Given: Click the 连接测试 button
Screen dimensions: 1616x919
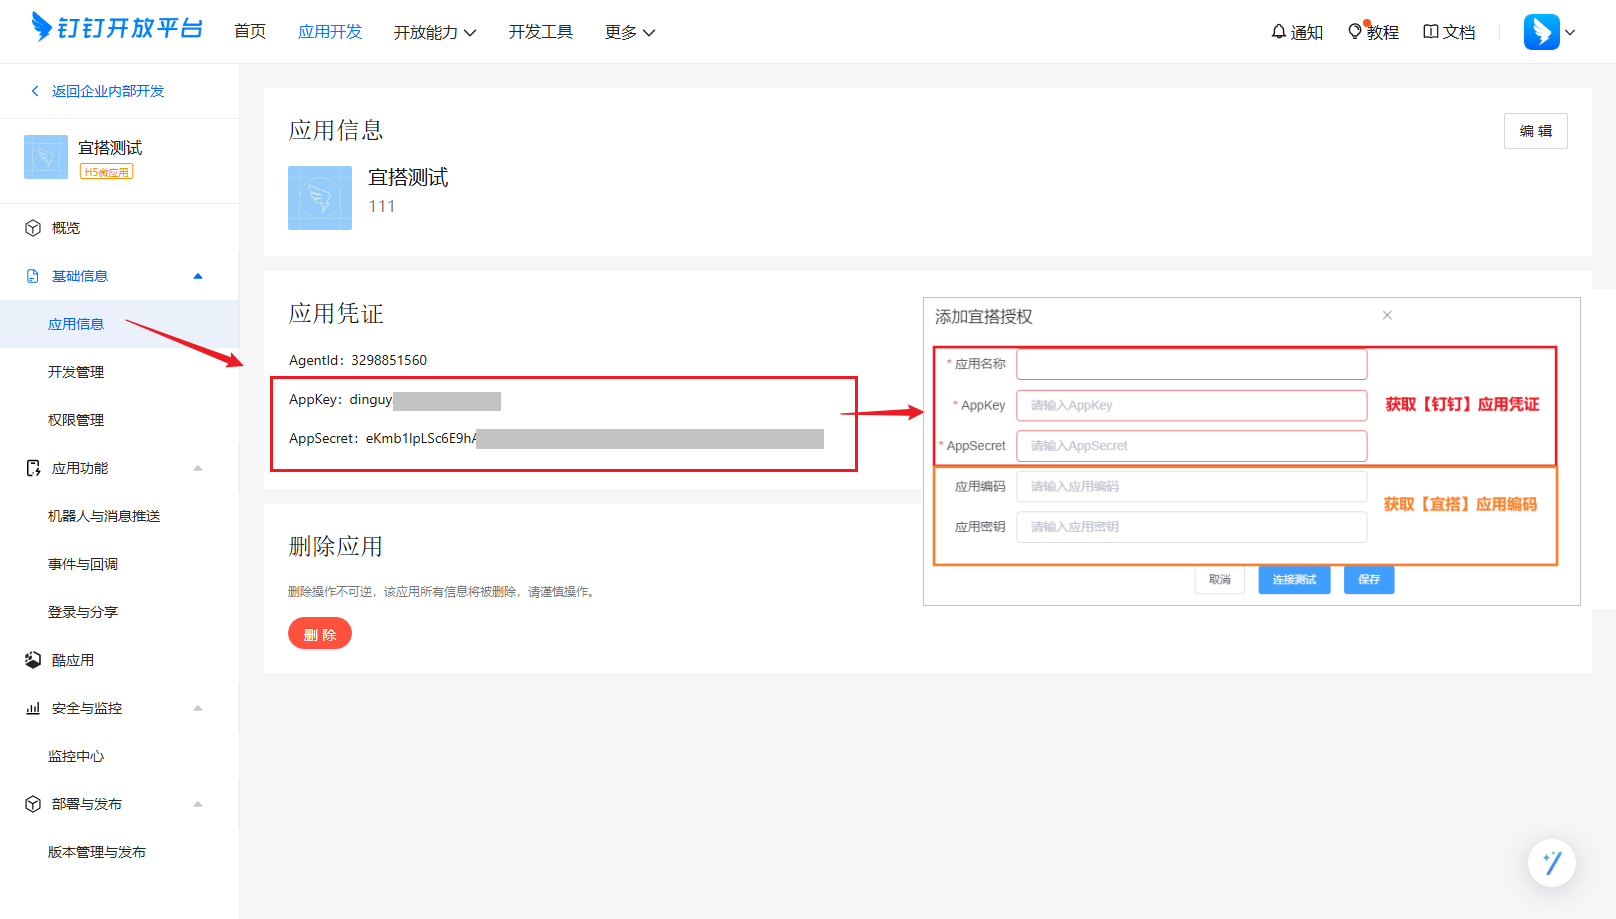Looking at the screenshot, I should [x=1294, y=580].
